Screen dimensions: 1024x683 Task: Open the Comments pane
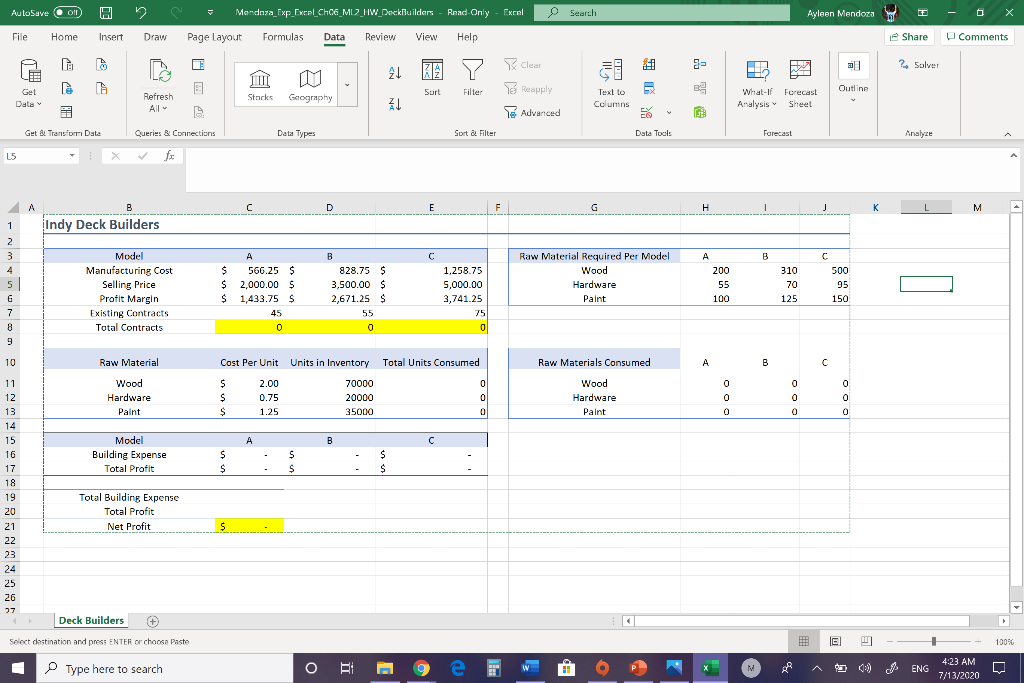(977, 35)
